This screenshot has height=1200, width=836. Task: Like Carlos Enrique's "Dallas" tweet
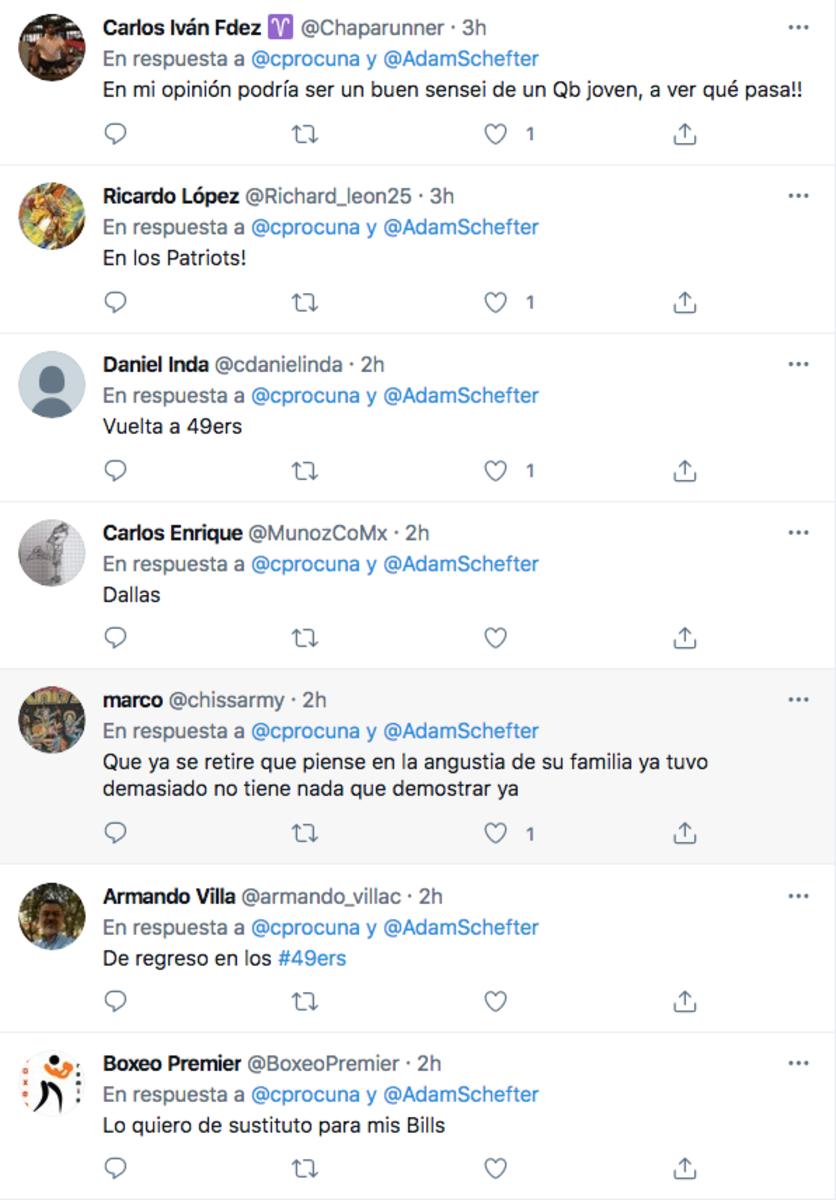click(496, 637)
